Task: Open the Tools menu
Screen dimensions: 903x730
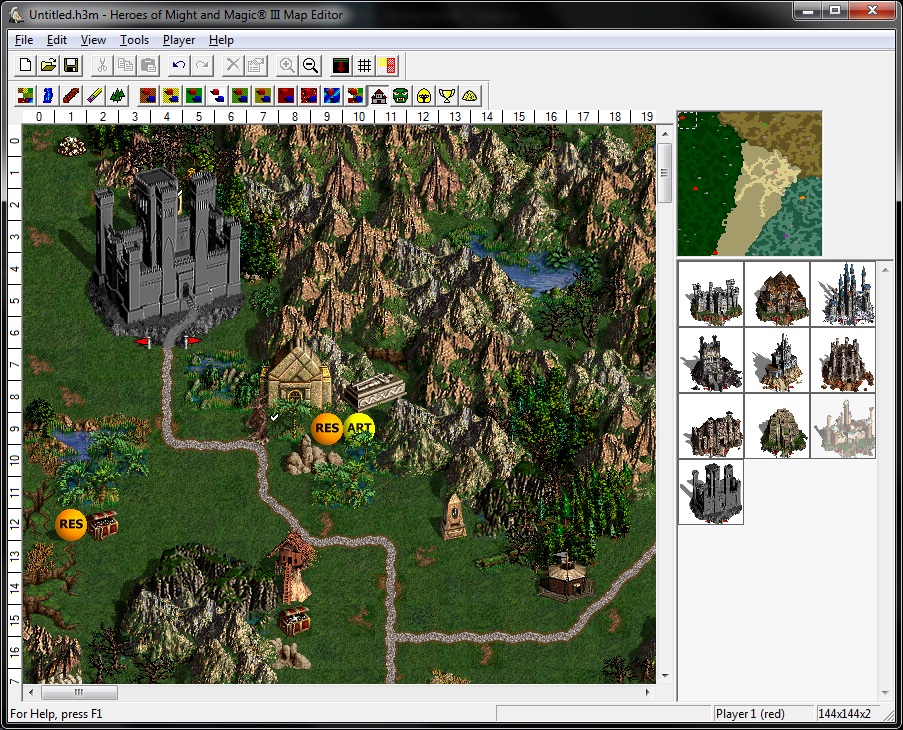Action: click(134, 40)
